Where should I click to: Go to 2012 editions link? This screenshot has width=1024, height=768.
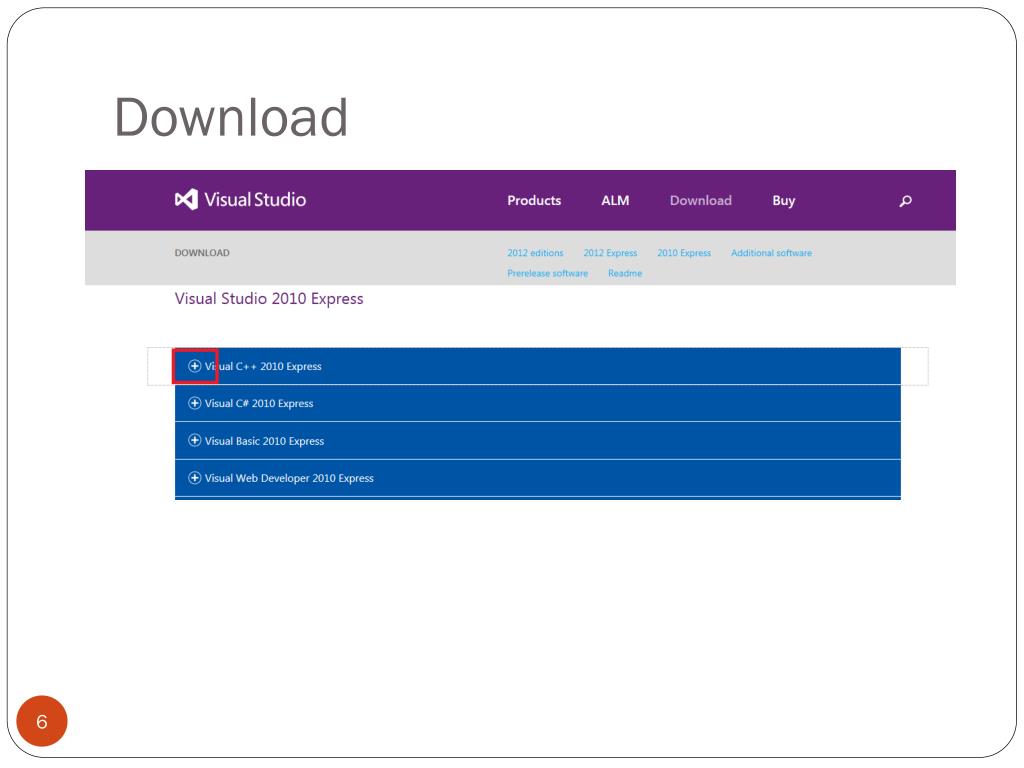click(536, 253)
